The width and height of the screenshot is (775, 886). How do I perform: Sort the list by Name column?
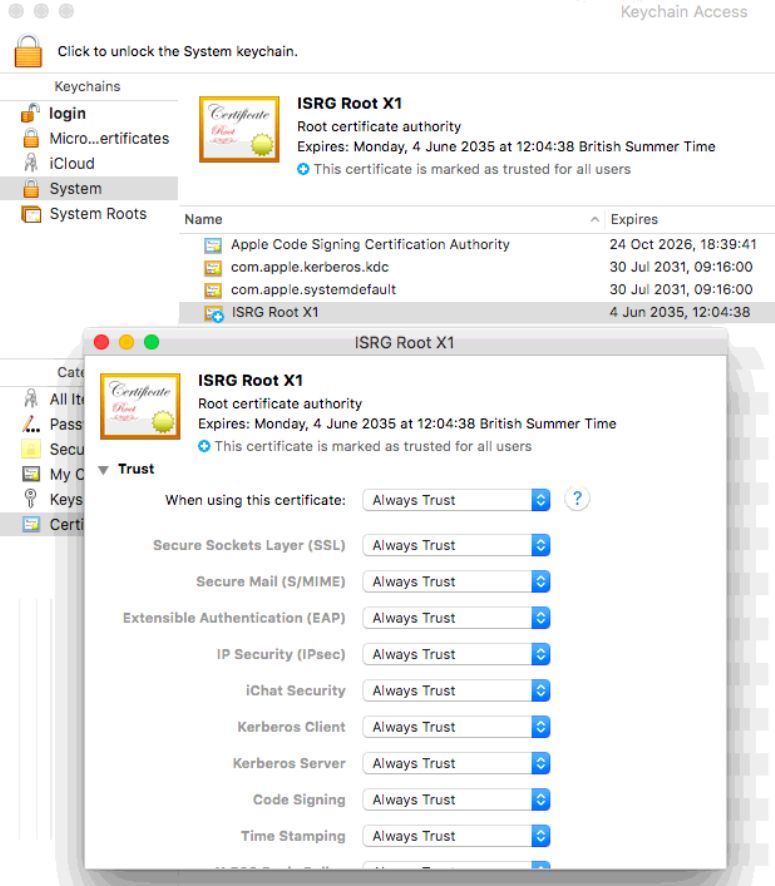coord(203,219)
